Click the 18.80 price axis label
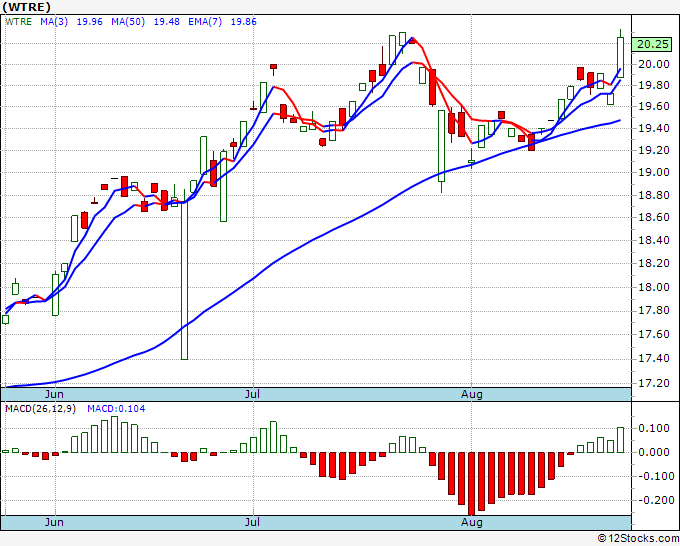 654,195
